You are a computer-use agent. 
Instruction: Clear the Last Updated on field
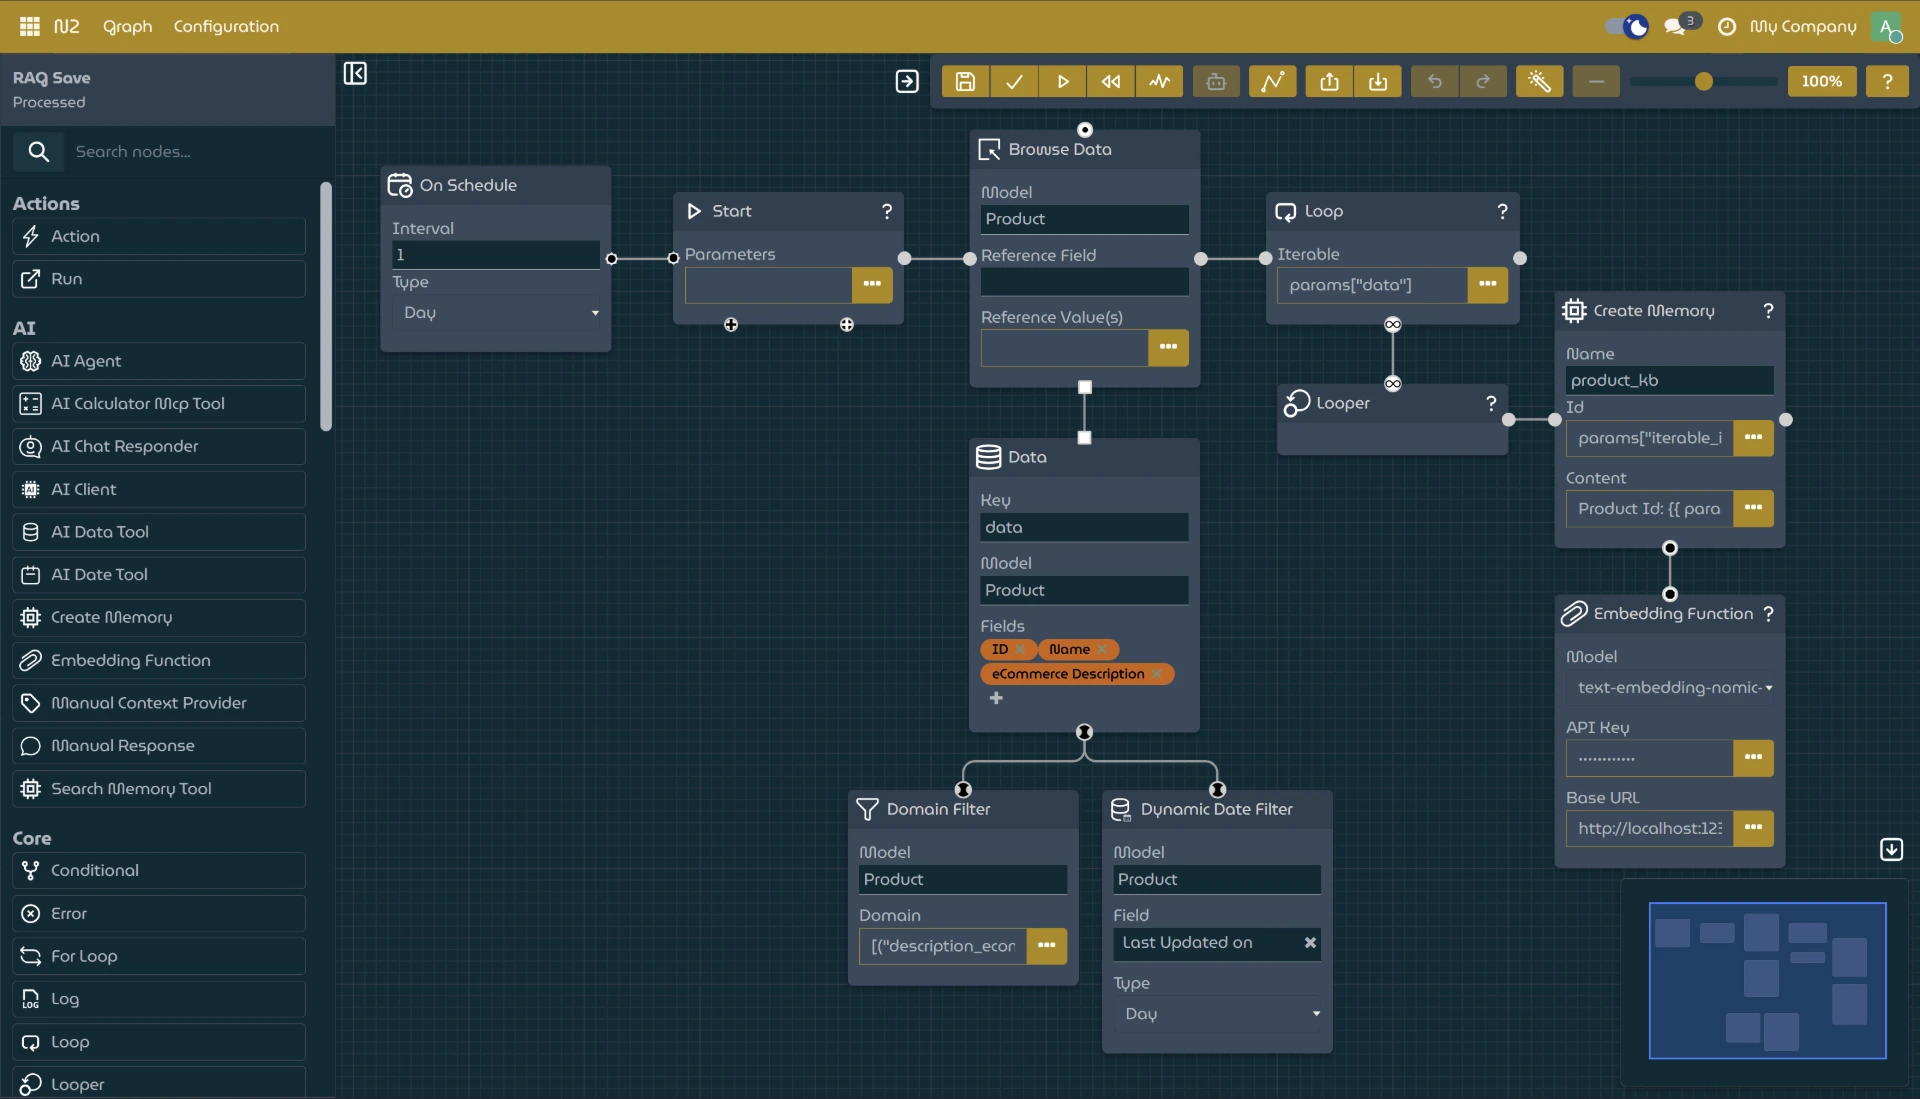tap(1310, 943)
